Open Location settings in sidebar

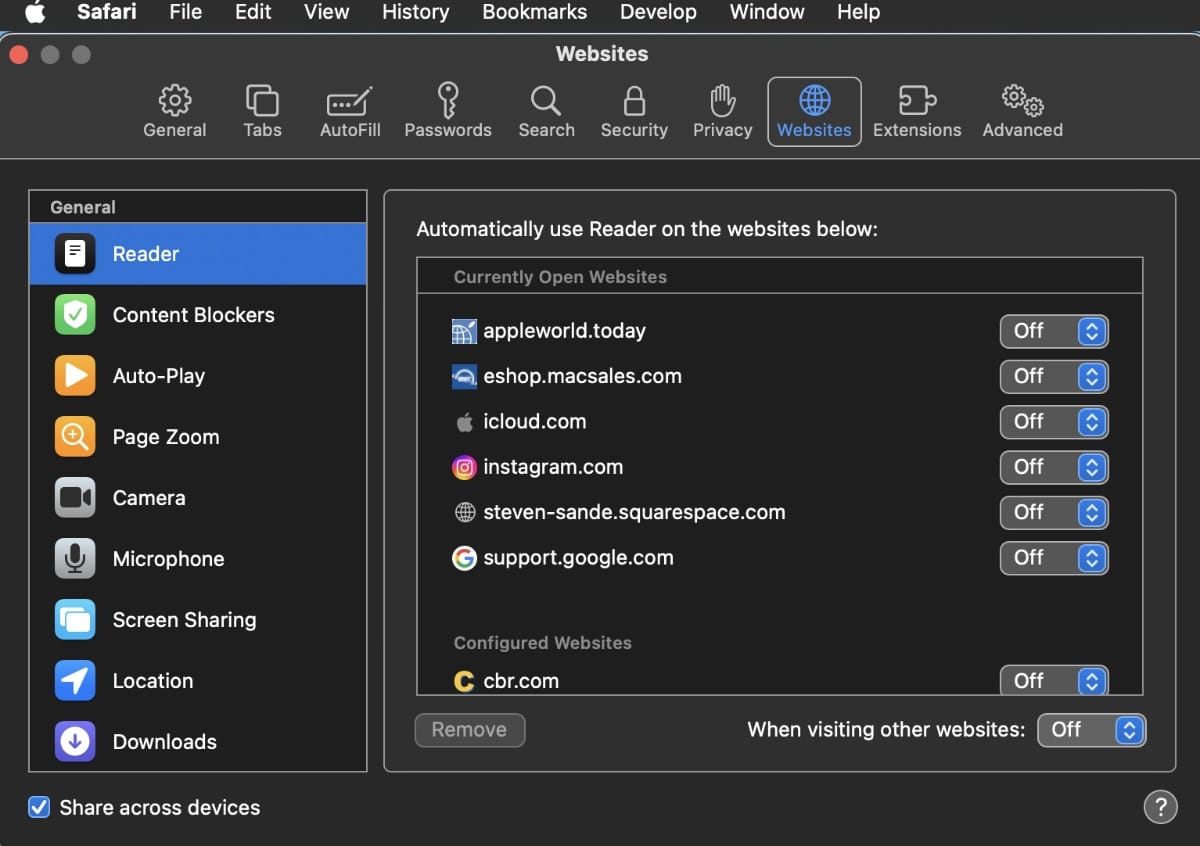[x=152, y=681]
